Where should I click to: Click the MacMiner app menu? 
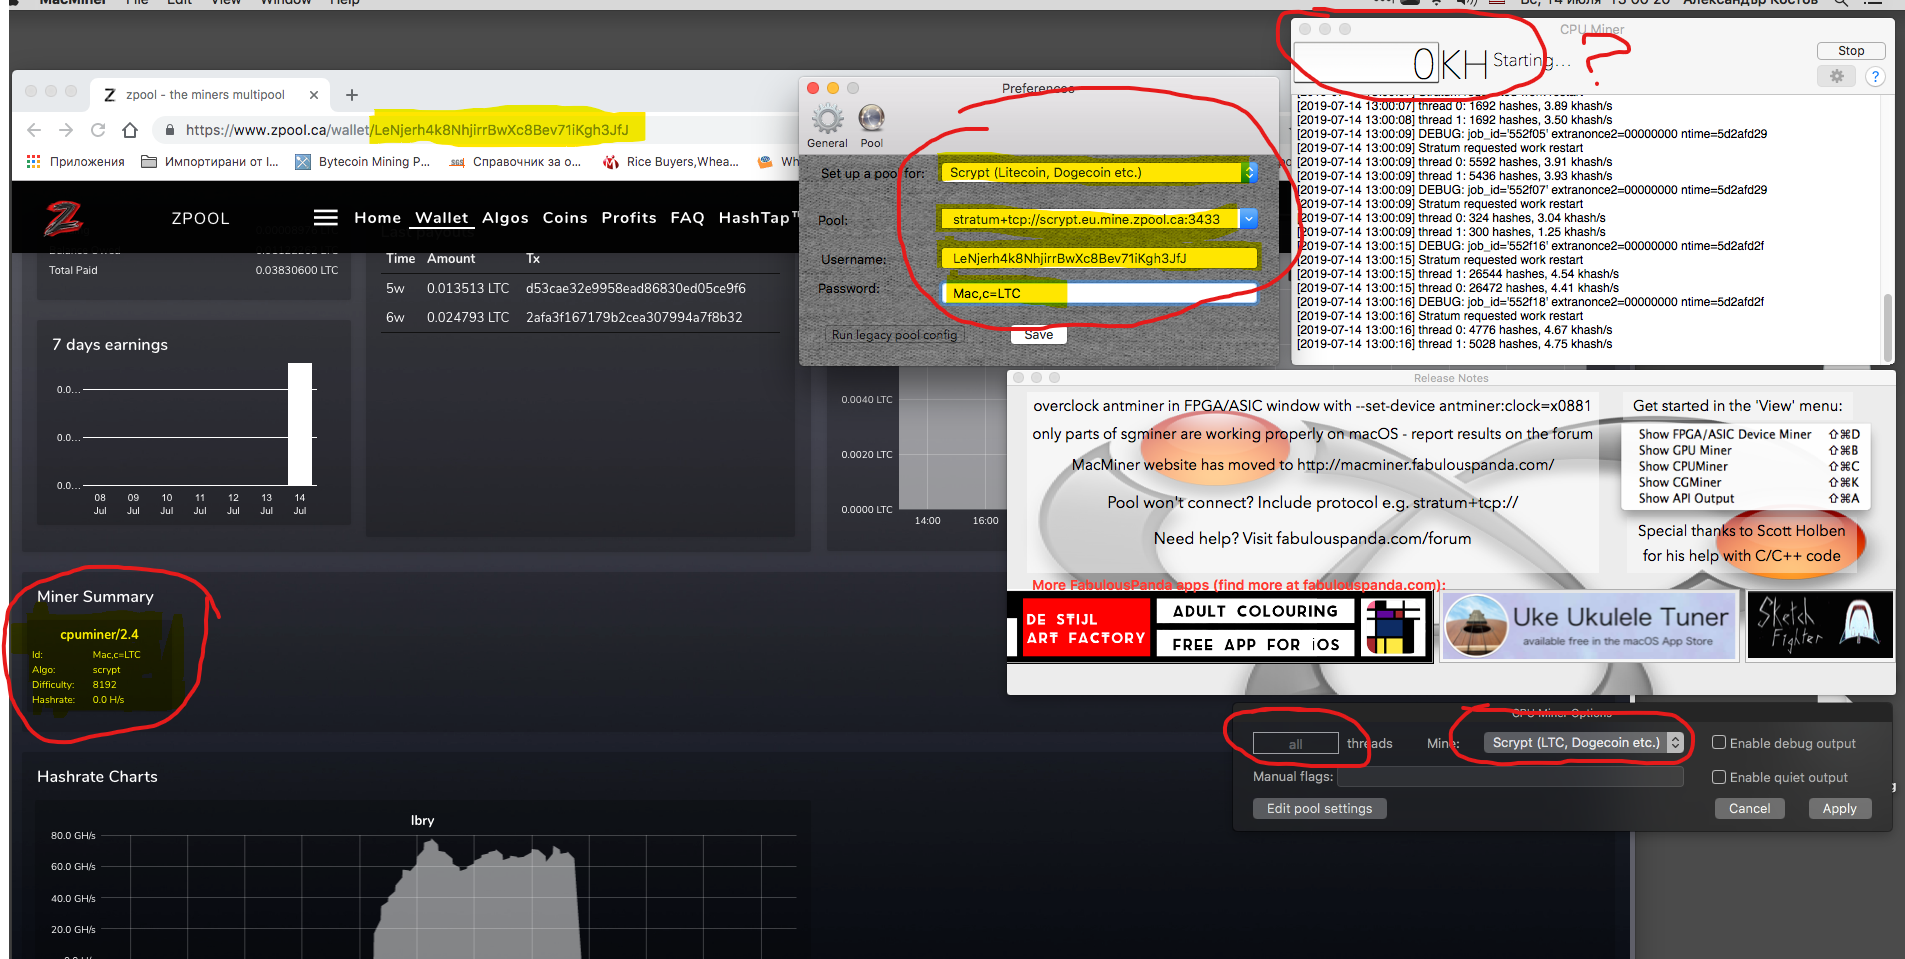click(72, 3)
